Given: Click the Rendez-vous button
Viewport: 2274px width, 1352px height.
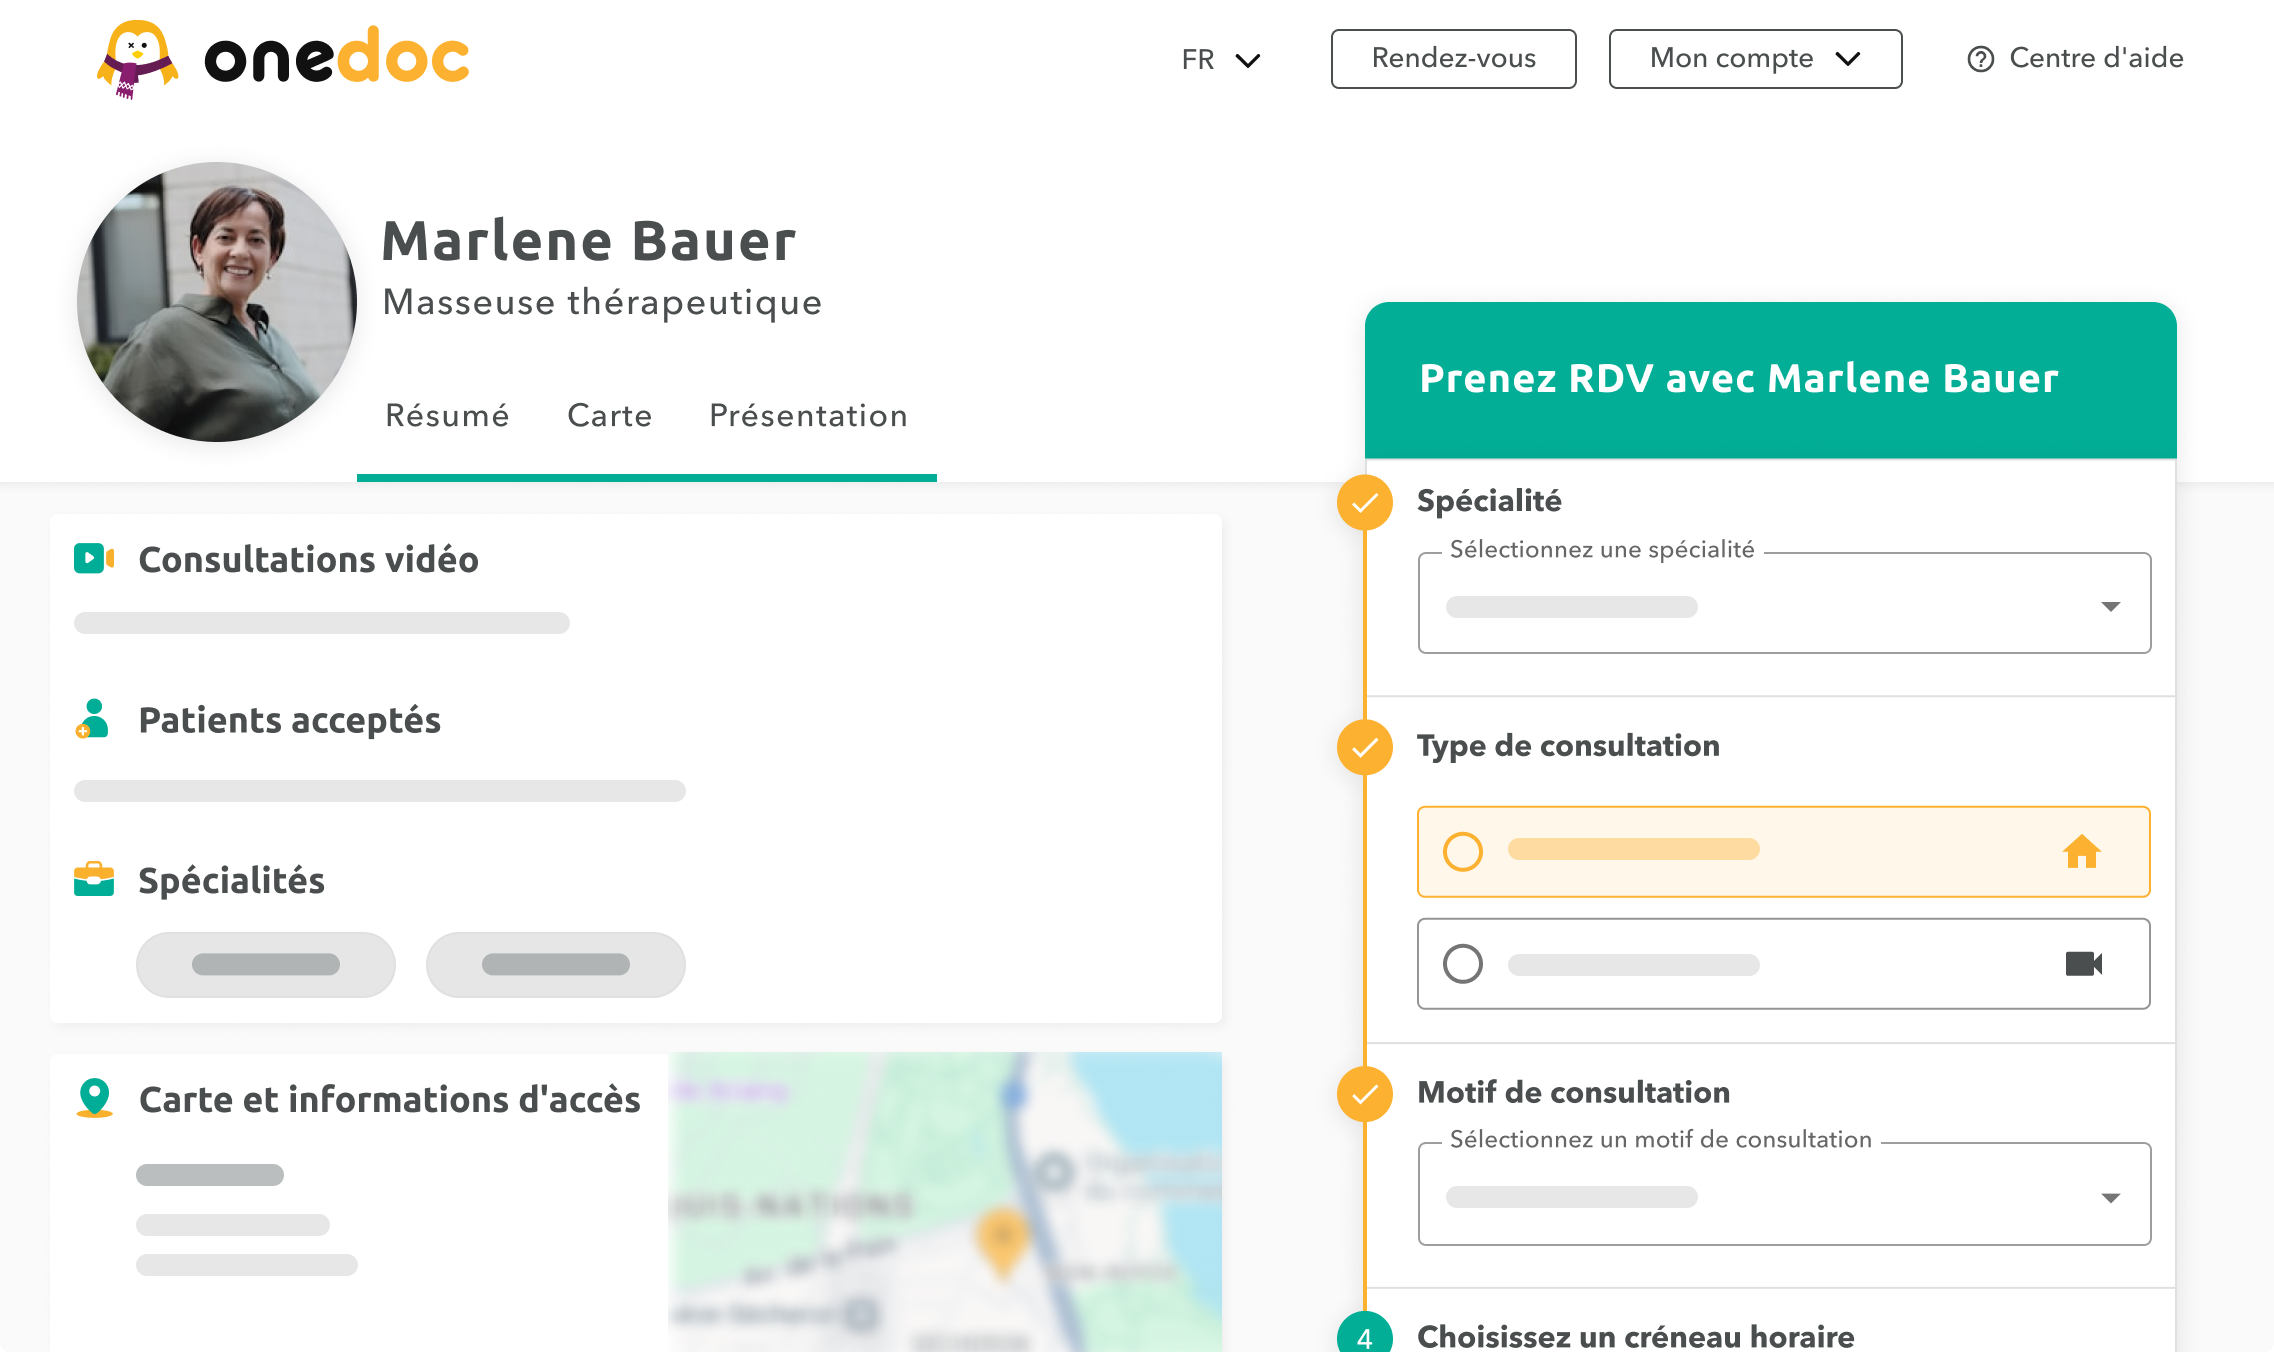Looking at the screenshot, I should pyautogui.click(x=1453, y=59).
